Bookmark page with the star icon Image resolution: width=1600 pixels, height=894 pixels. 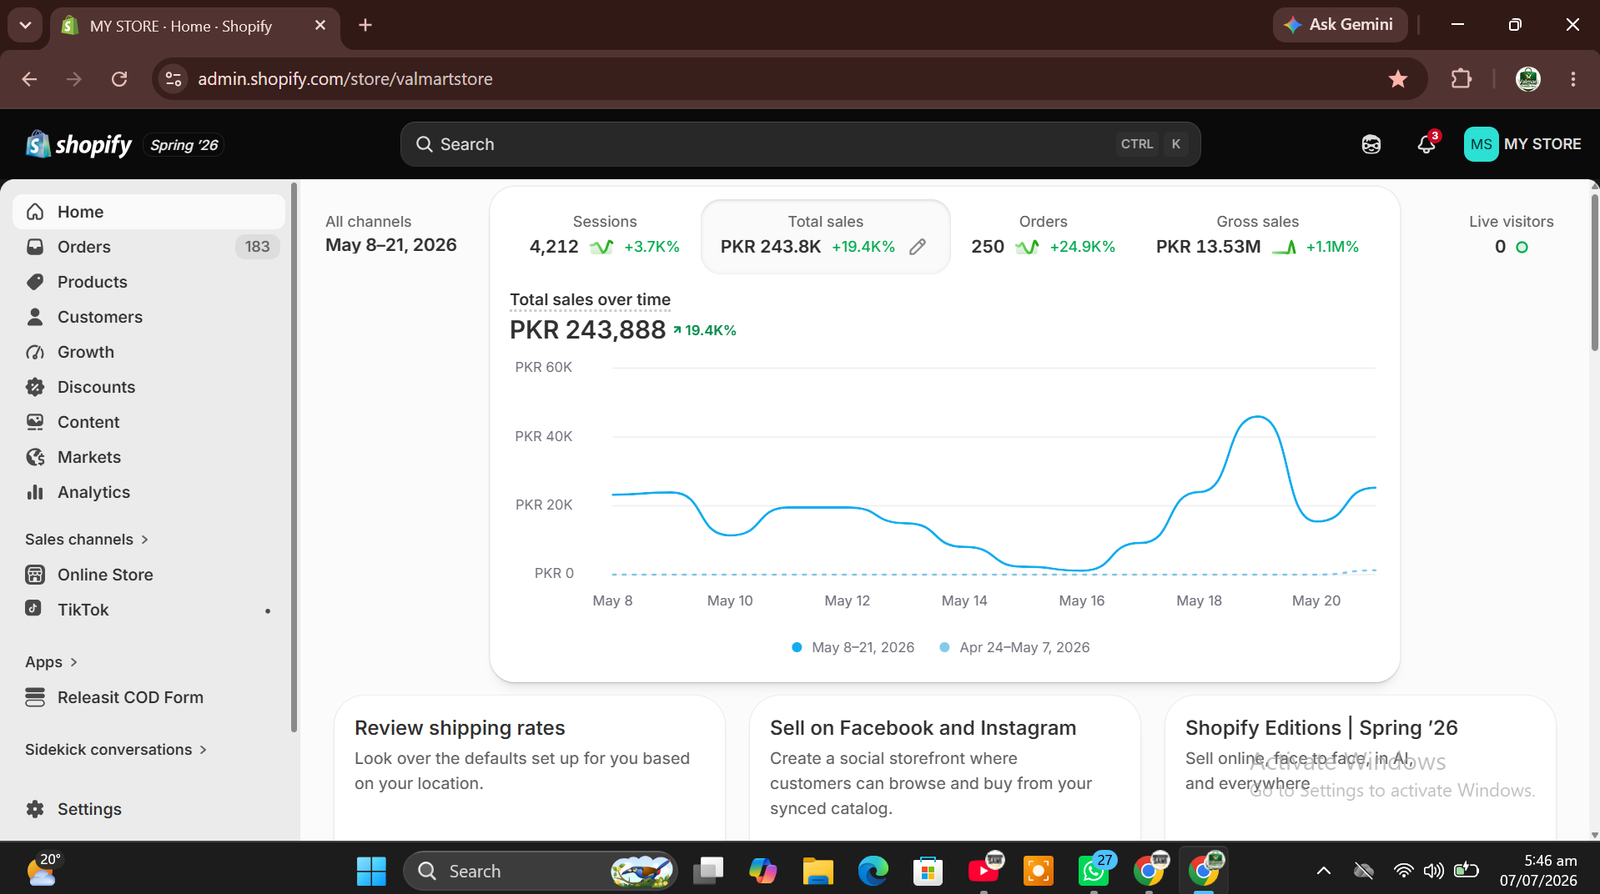[1398, 79]
